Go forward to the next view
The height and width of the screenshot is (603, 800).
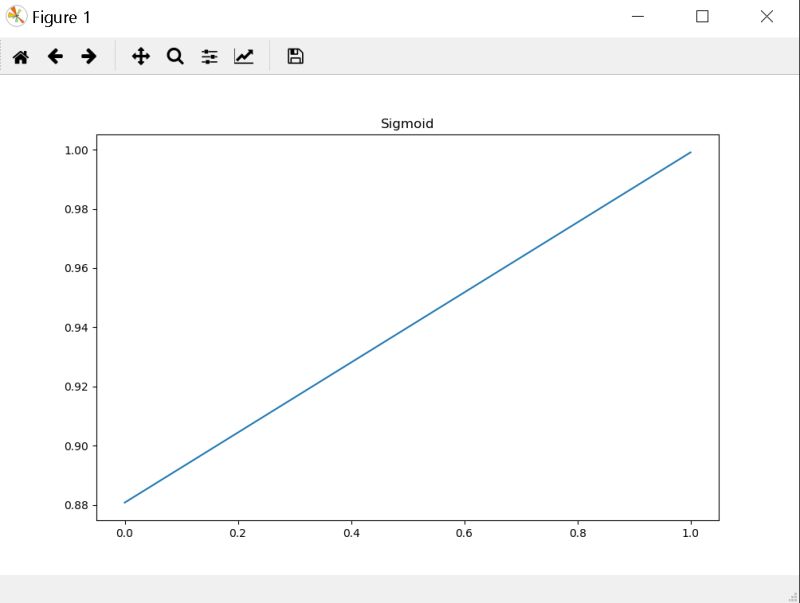[x=88, y=57]
